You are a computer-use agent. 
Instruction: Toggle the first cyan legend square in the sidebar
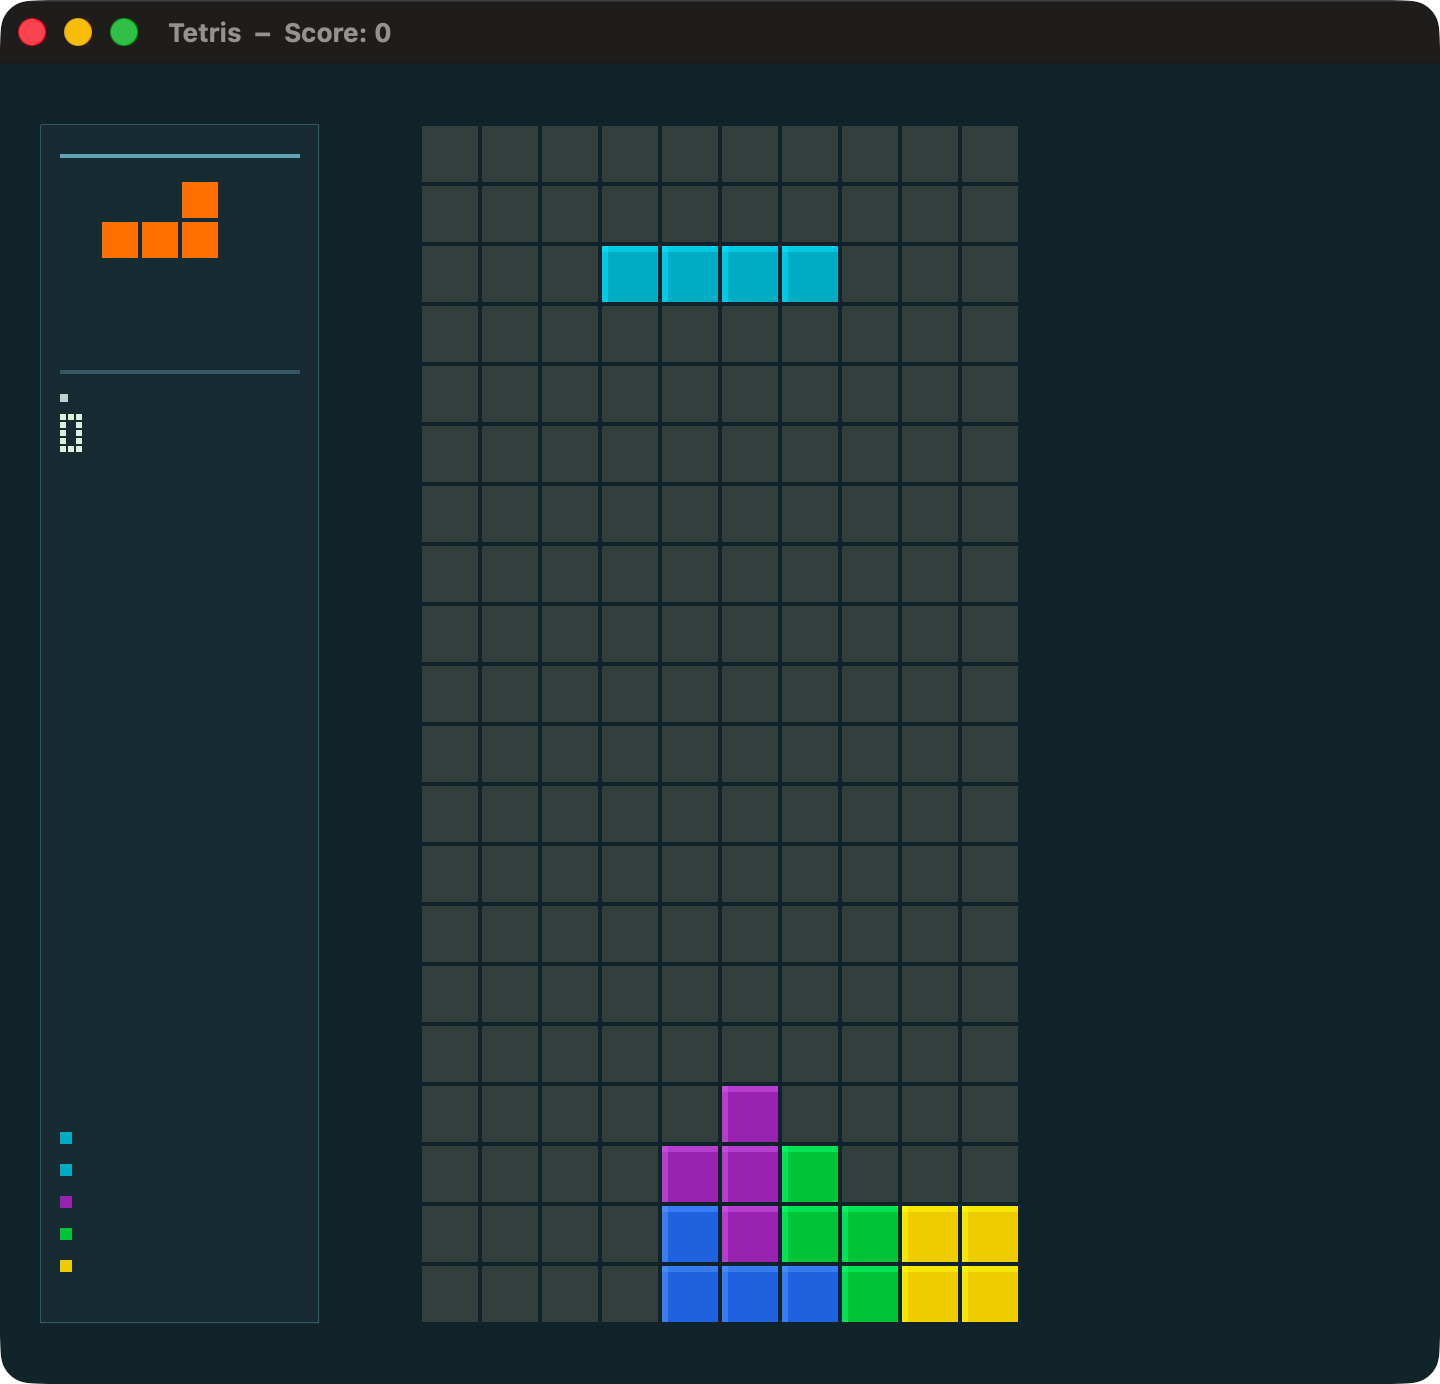(x=65, y=1136)
